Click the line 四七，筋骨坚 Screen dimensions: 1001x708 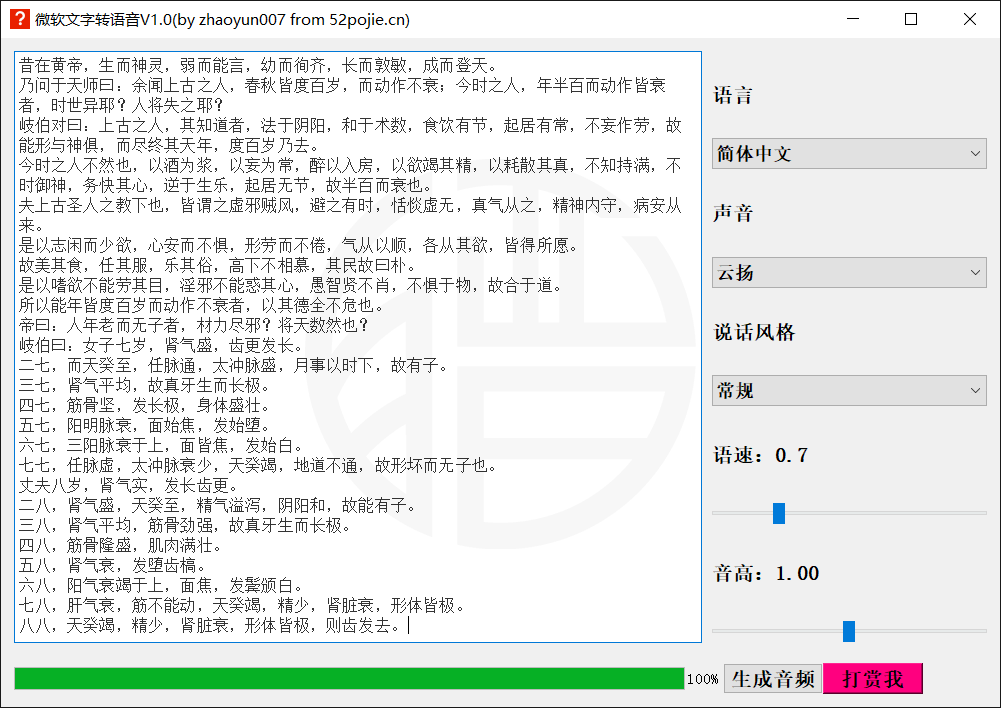pyautogui.click(x=145, y=405)
